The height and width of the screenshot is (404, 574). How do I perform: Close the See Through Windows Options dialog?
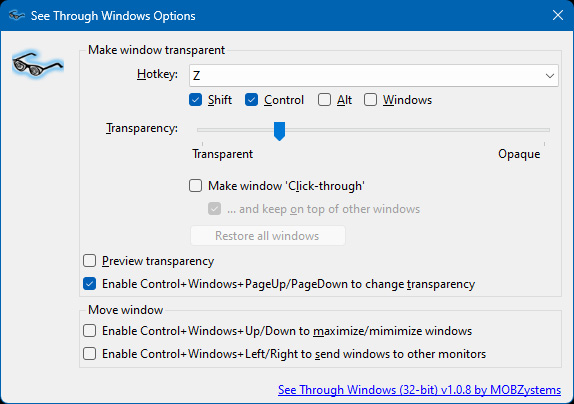(558, 15)
